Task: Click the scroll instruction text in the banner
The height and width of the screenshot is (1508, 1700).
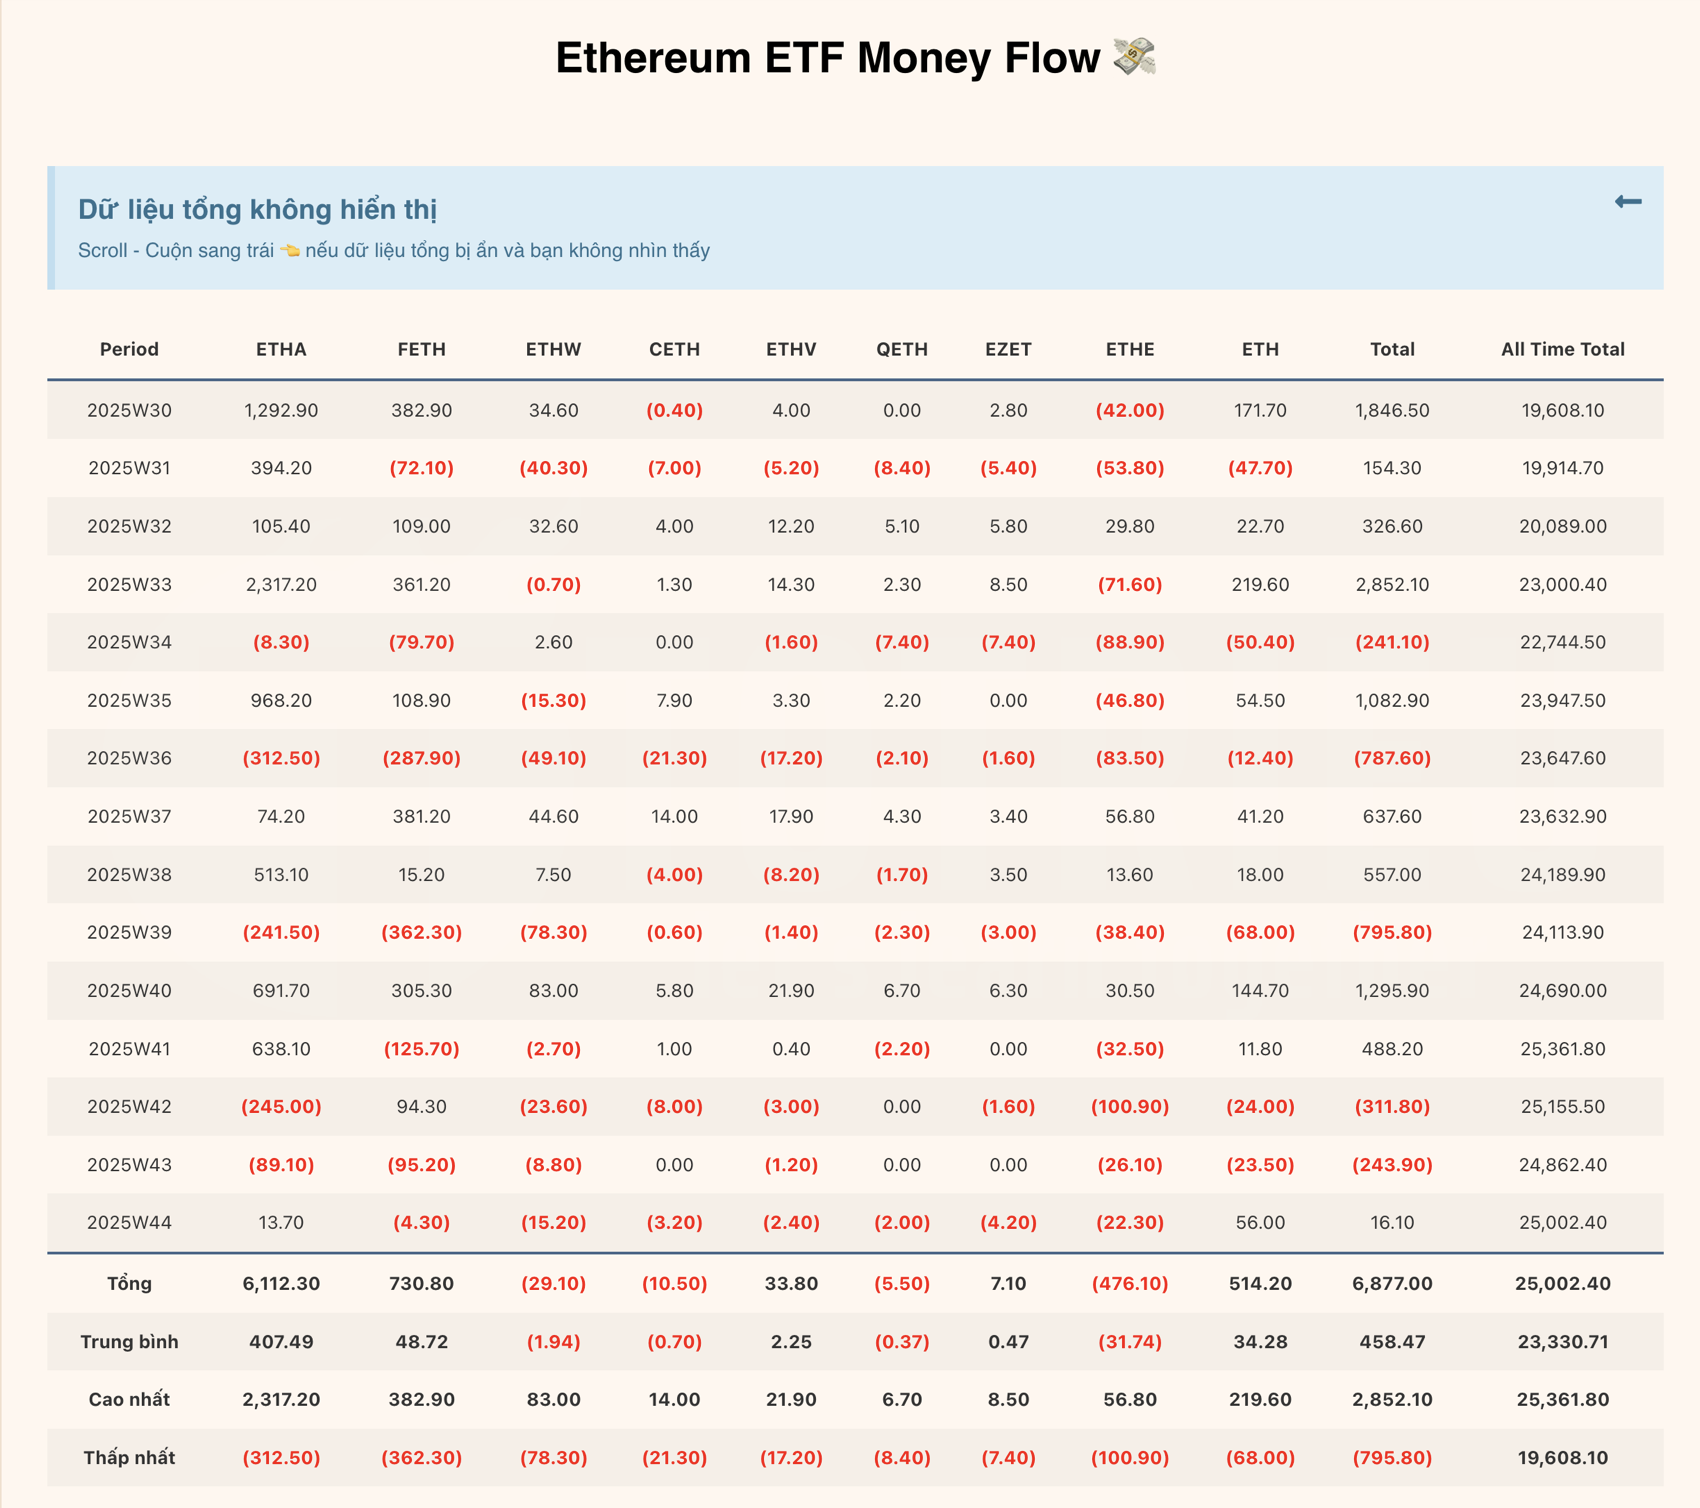Action: click(x=394, y=252)
